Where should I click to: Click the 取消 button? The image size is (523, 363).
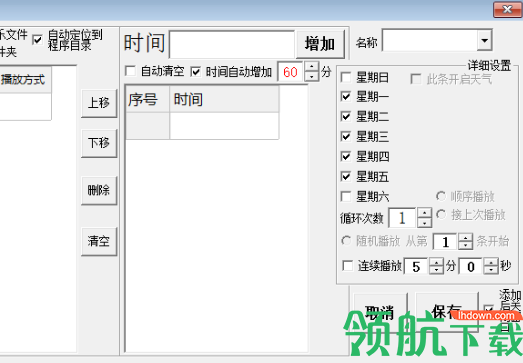pos(380,312)
